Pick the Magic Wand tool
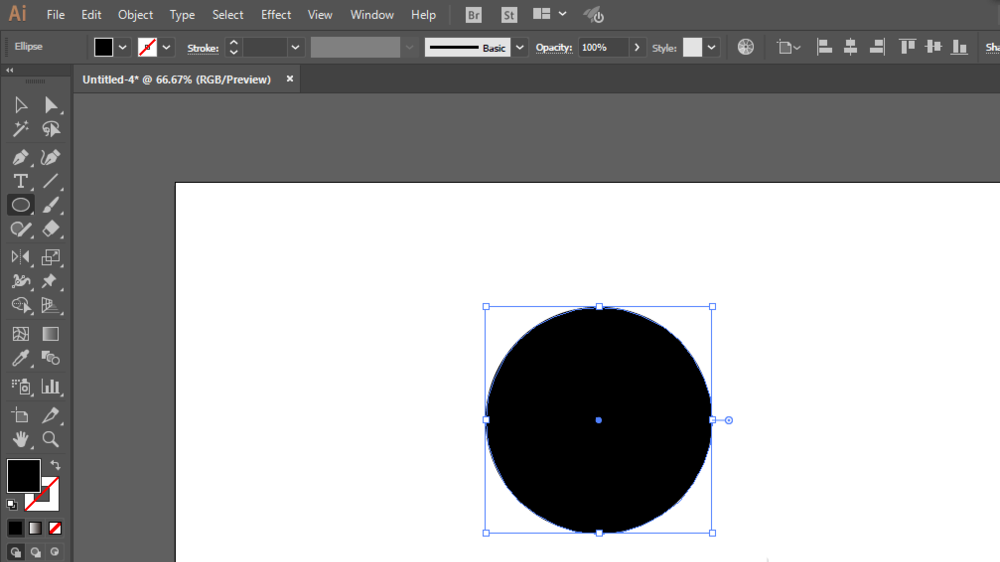The width and height of the screenshot is (1000, 562). pyautogui.click(x=20, y=129)
